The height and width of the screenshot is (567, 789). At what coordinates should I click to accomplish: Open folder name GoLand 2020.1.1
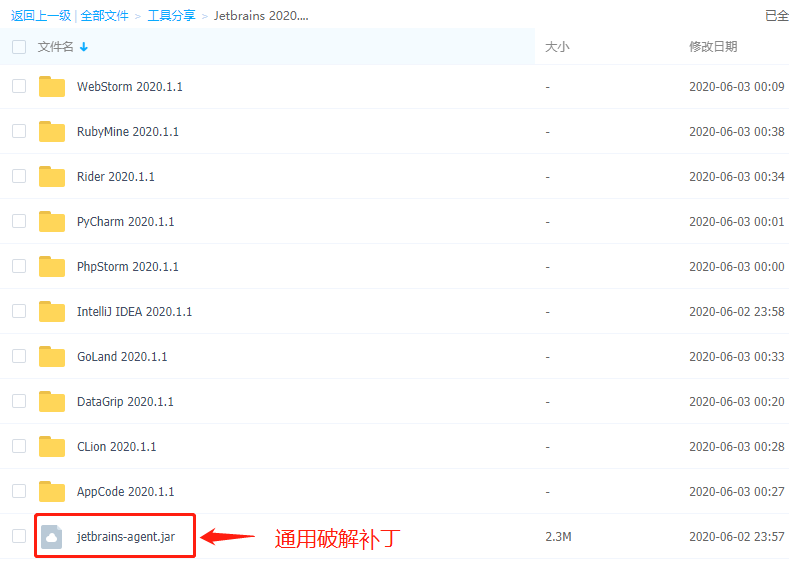(122, 357)
